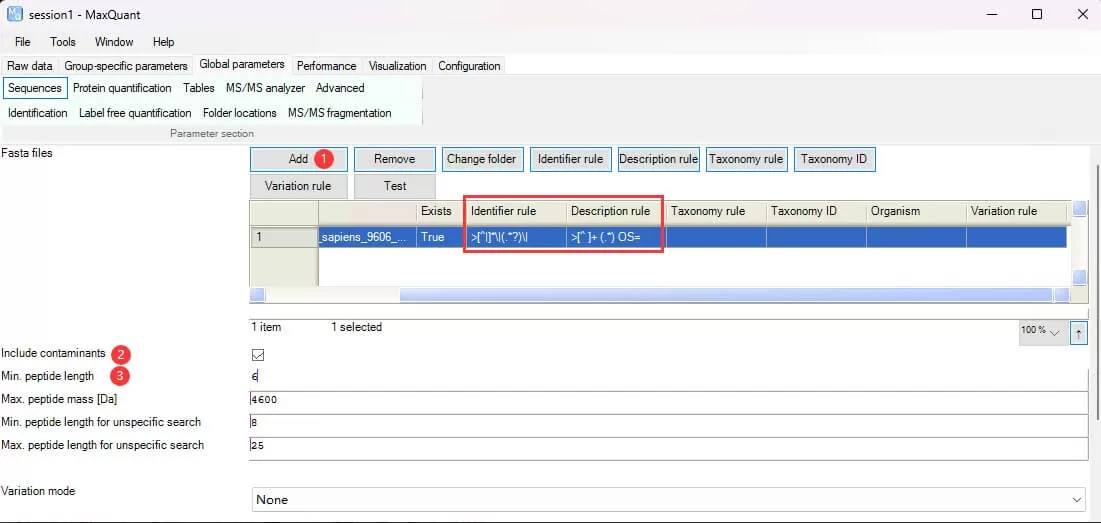
Task: Click the Taxonomy rule column header
Action: [716, 211]
